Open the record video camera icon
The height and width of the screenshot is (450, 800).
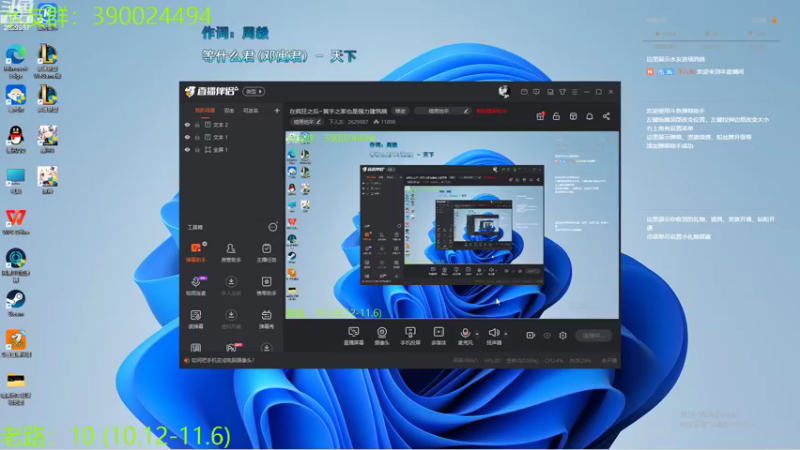[x=531, y=335]
